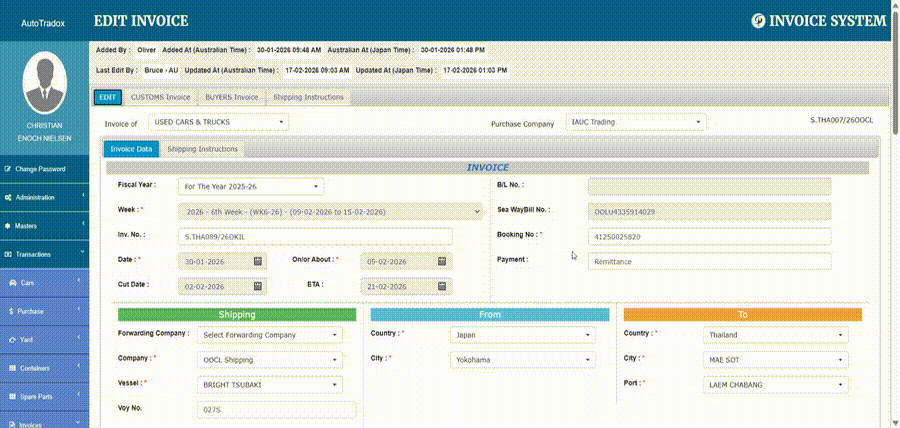This screenshot has width=900, height=428.
Task: Open the From City dropdown
Action: [x=522, y=360]
